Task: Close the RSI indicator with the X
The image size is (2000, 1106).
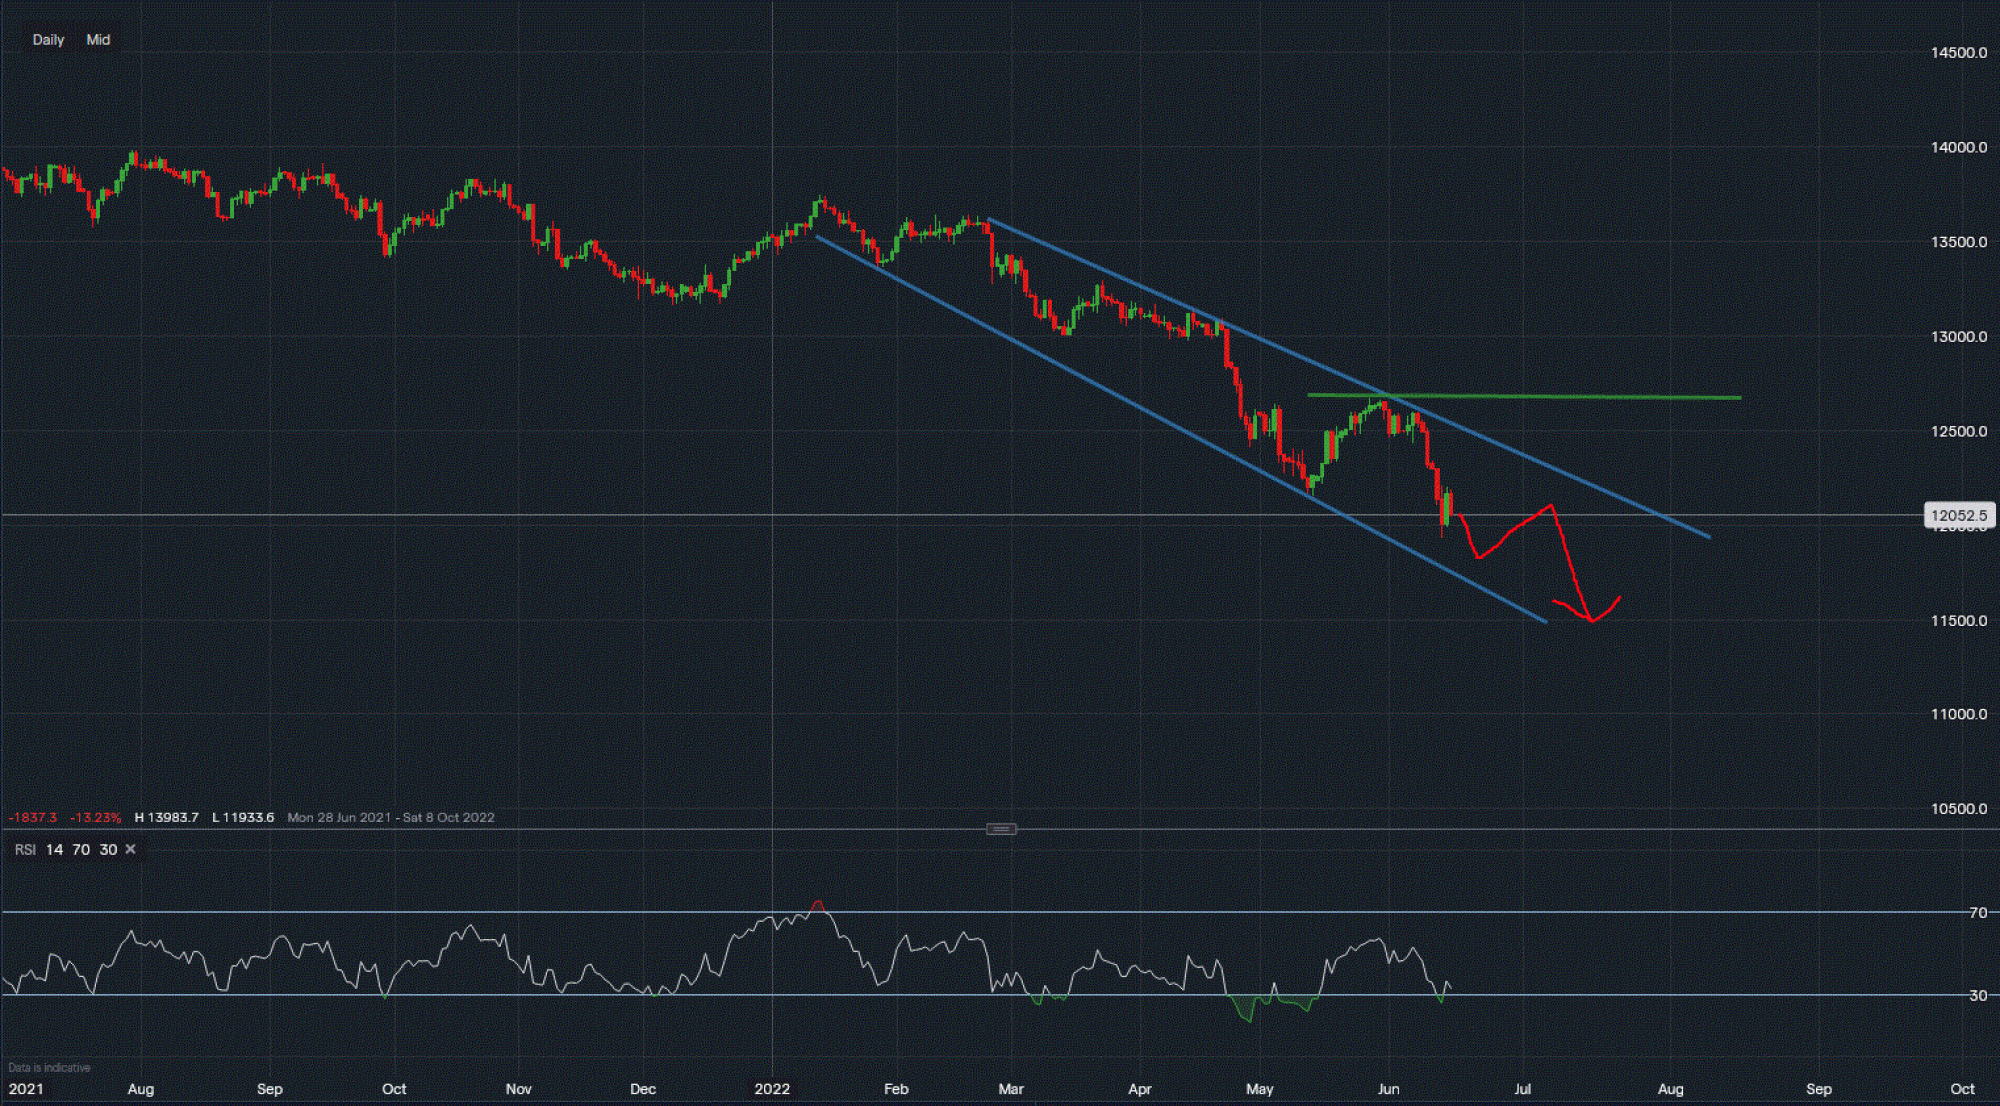Action: click(130, 849)
